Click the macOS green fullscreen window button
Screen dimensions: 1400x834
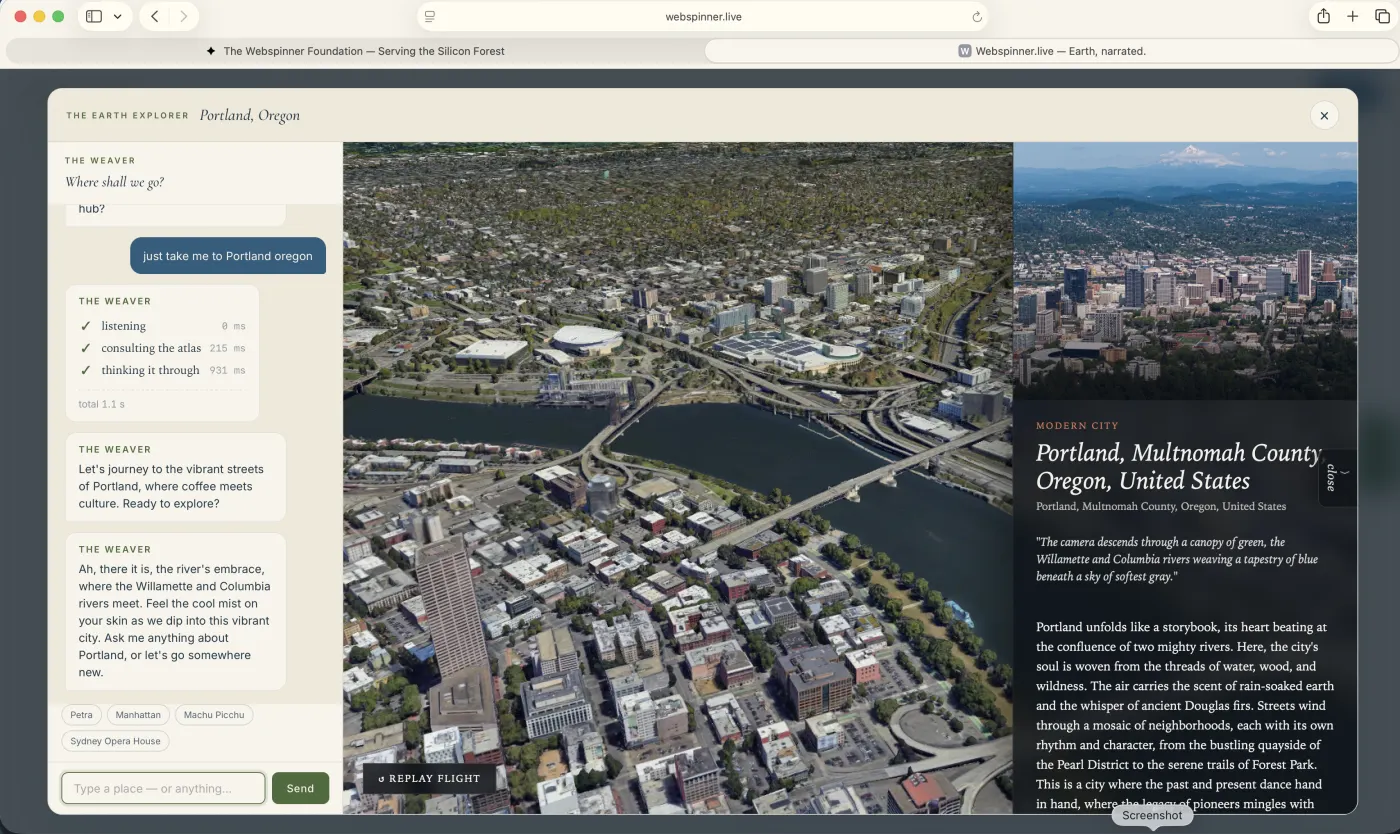pos(58,16)
